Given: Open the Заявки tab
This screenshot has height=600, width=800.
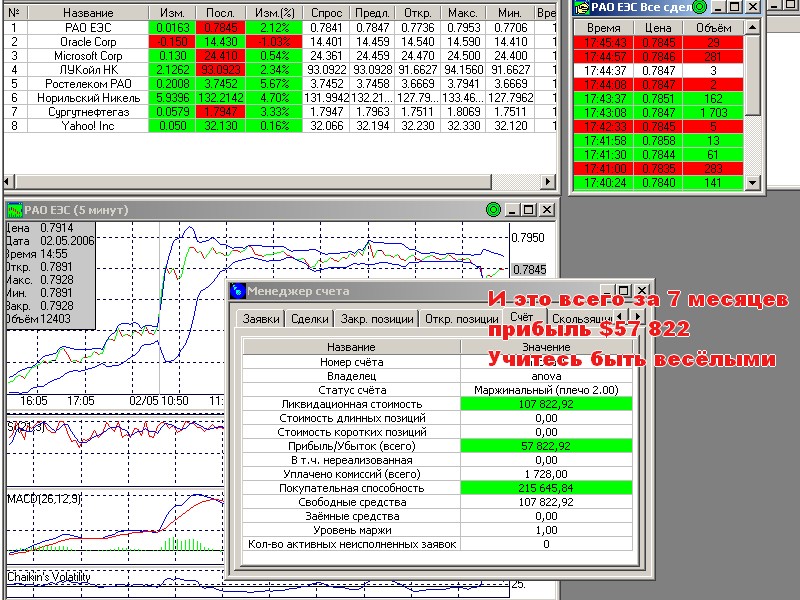Looking at the screenshot, I should [261, 320].
